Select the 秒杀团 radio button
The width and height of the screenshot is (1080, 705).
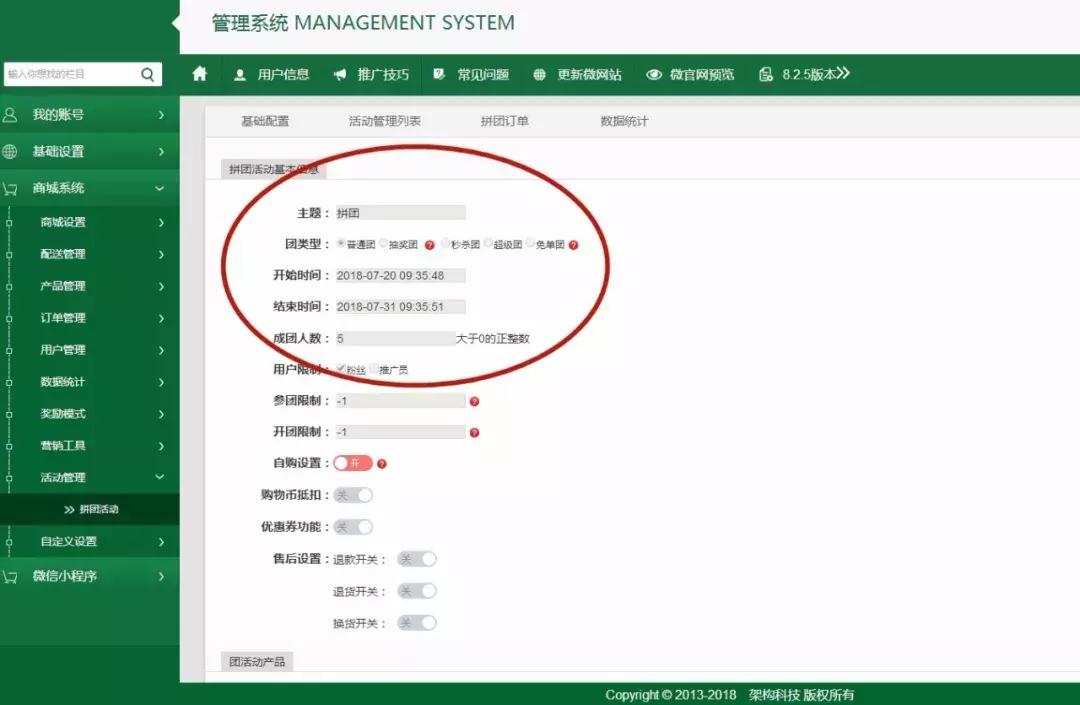pyautogui.click(x=446, y=243)
